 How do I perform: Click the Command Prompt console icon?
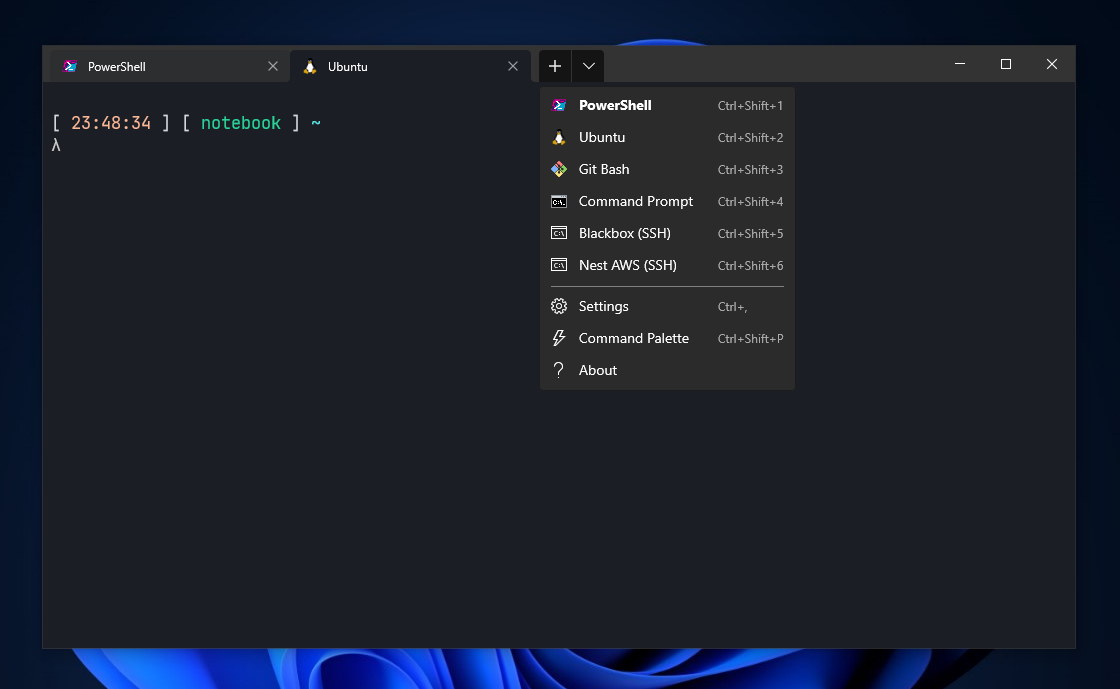(x=559, y=201)
